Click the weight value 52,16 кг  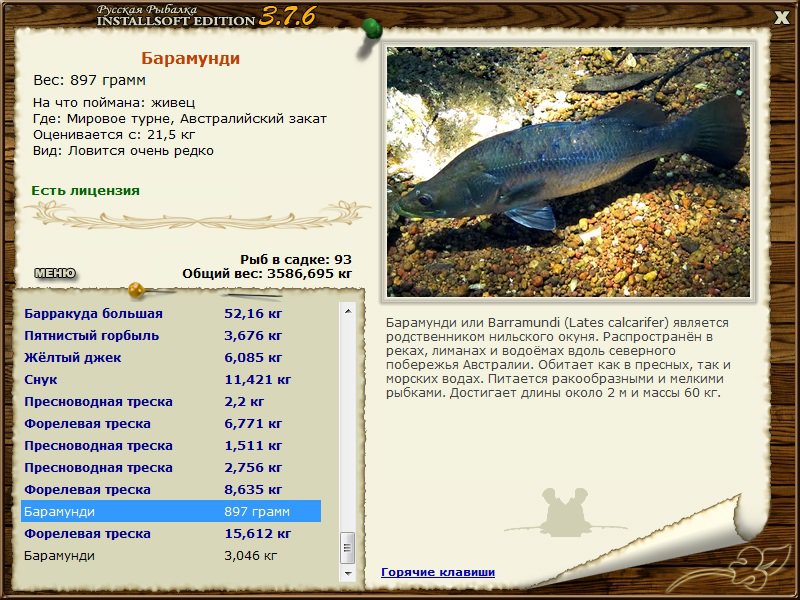coord(253,313)
